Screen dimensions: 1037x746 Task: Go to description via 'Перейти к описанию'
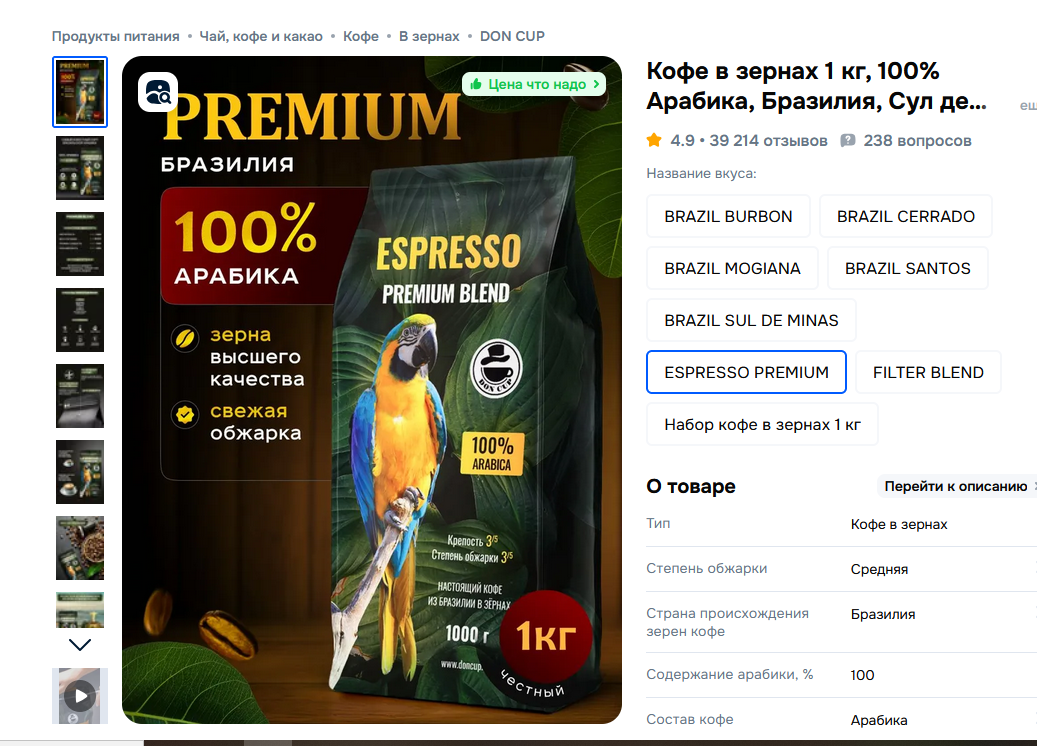[x=956, y=486]
